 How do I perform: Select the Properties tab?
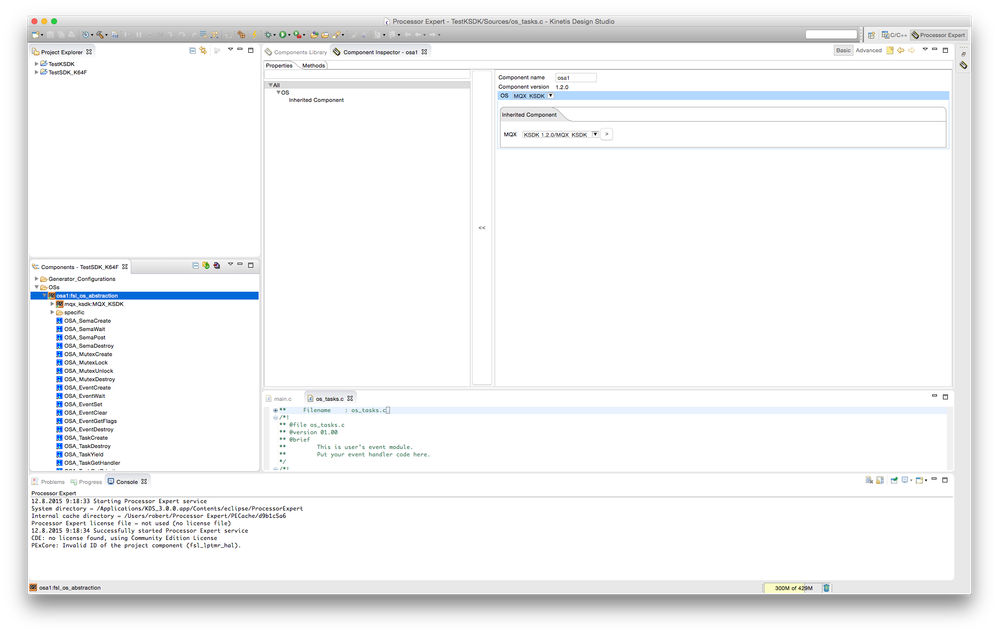tap(279, 66)
